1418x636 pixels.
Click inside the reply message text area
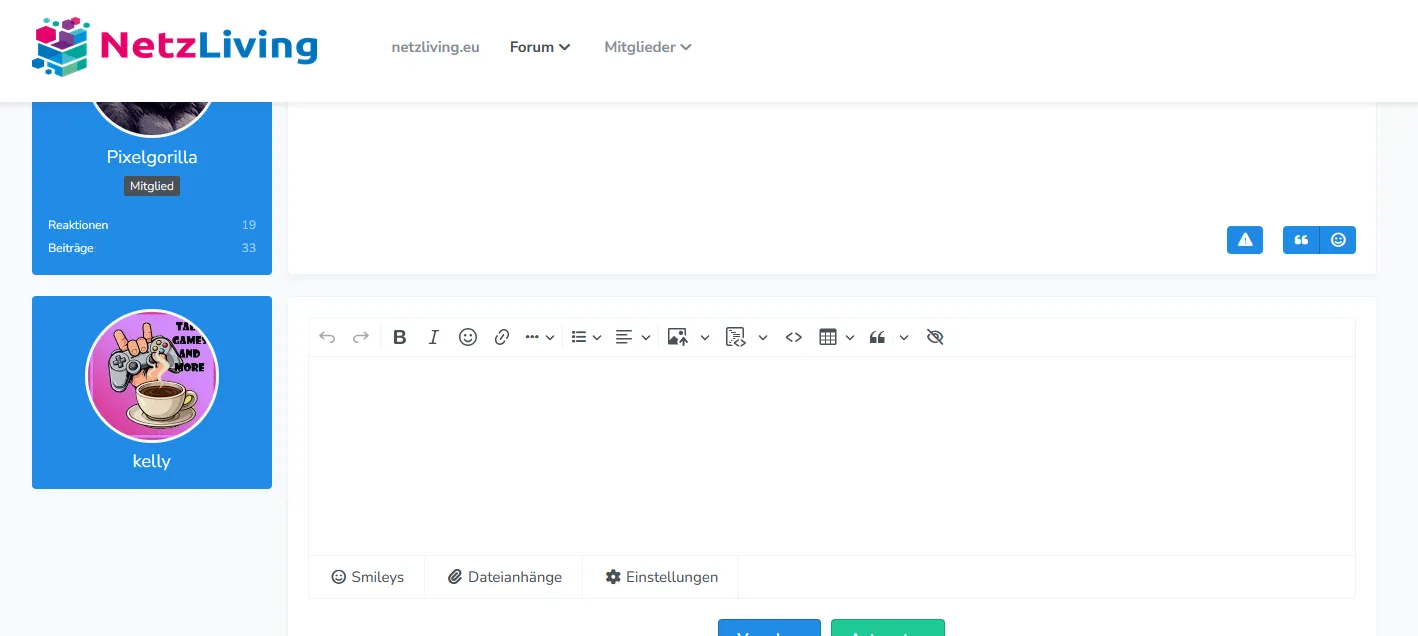coord(831,455)
